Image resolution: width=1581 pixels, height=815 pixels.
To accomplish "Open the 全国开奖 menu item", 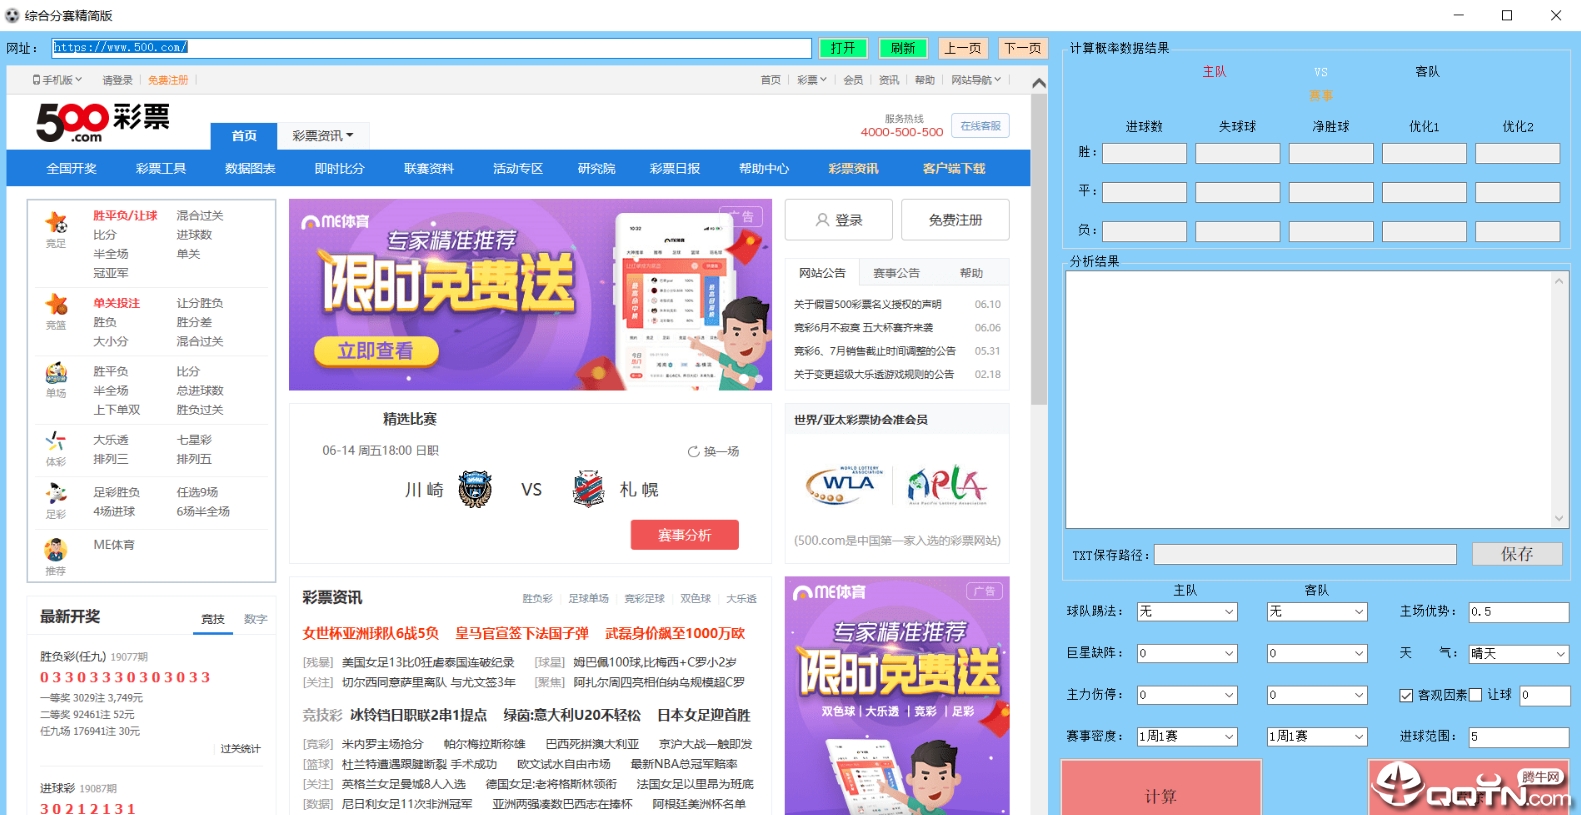I will pyautogui.click(x=72, y=169).
